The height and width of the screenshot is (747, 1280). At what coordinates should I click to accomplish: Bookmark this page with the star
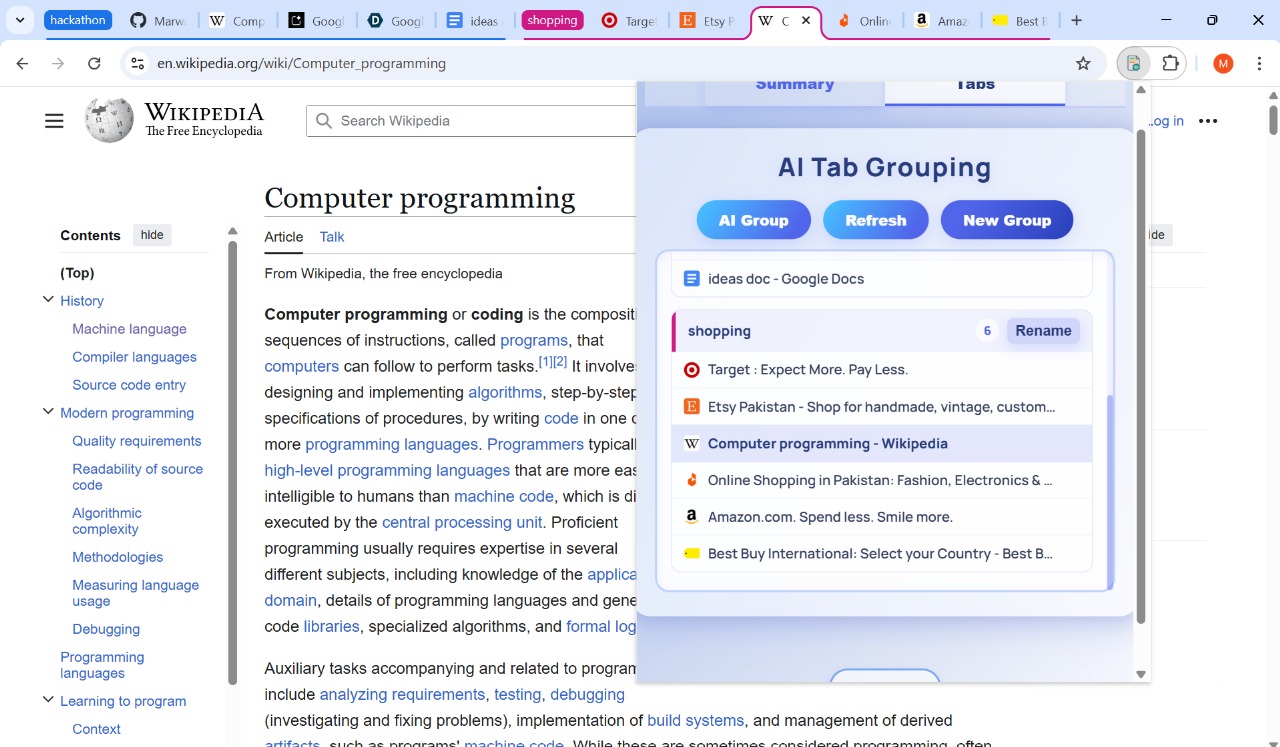coord(1083,63)
